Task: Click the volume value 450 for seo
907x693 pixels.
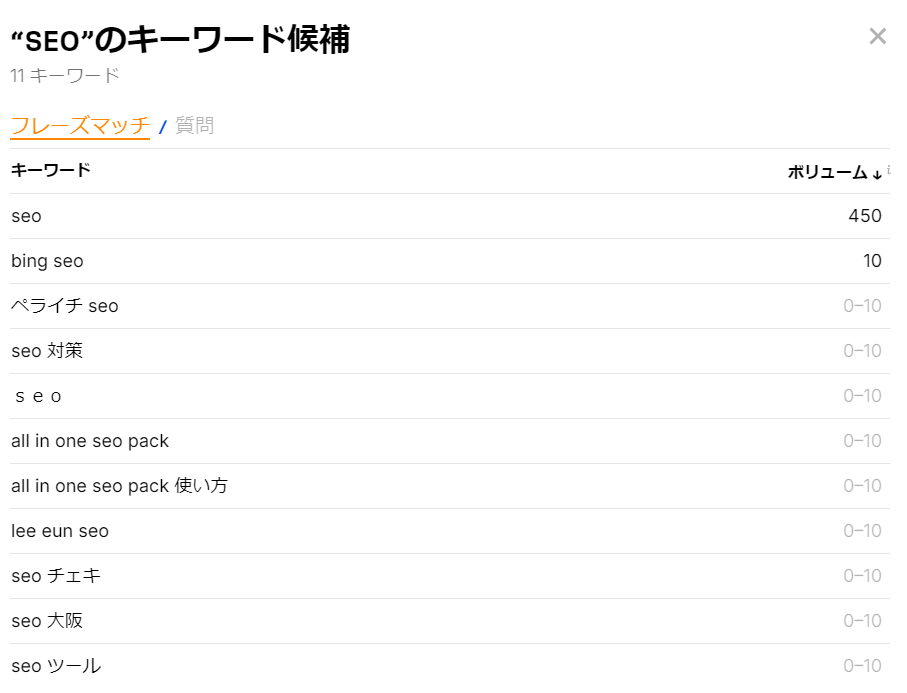Action: click(868, 216)
